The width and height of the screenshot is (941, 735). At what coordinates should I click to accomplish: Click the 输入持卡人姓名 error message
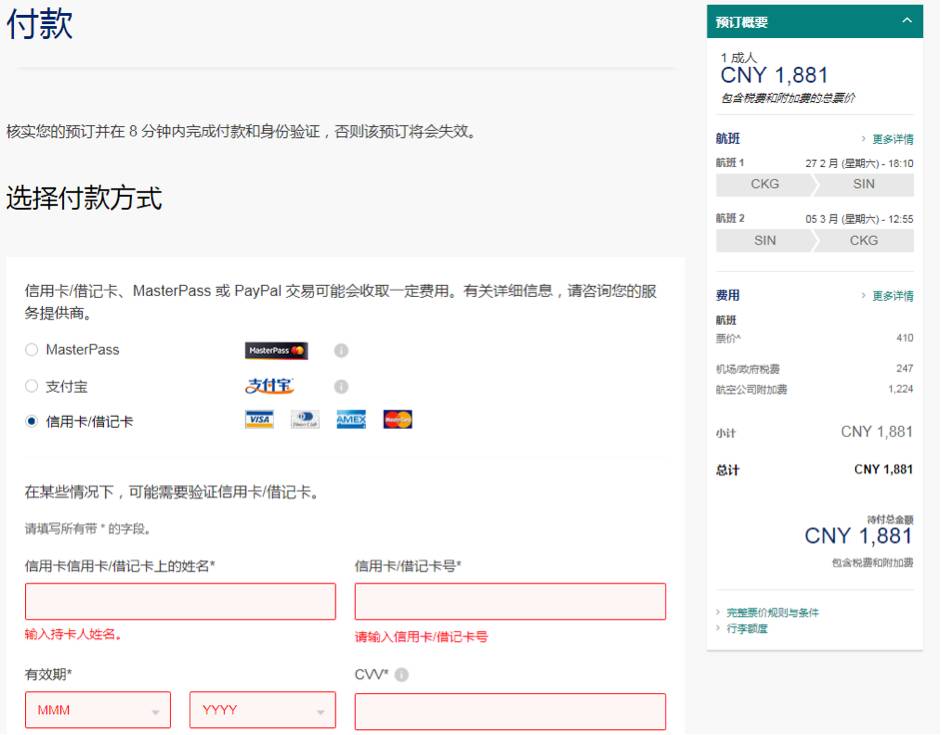[x=73, y=634]
